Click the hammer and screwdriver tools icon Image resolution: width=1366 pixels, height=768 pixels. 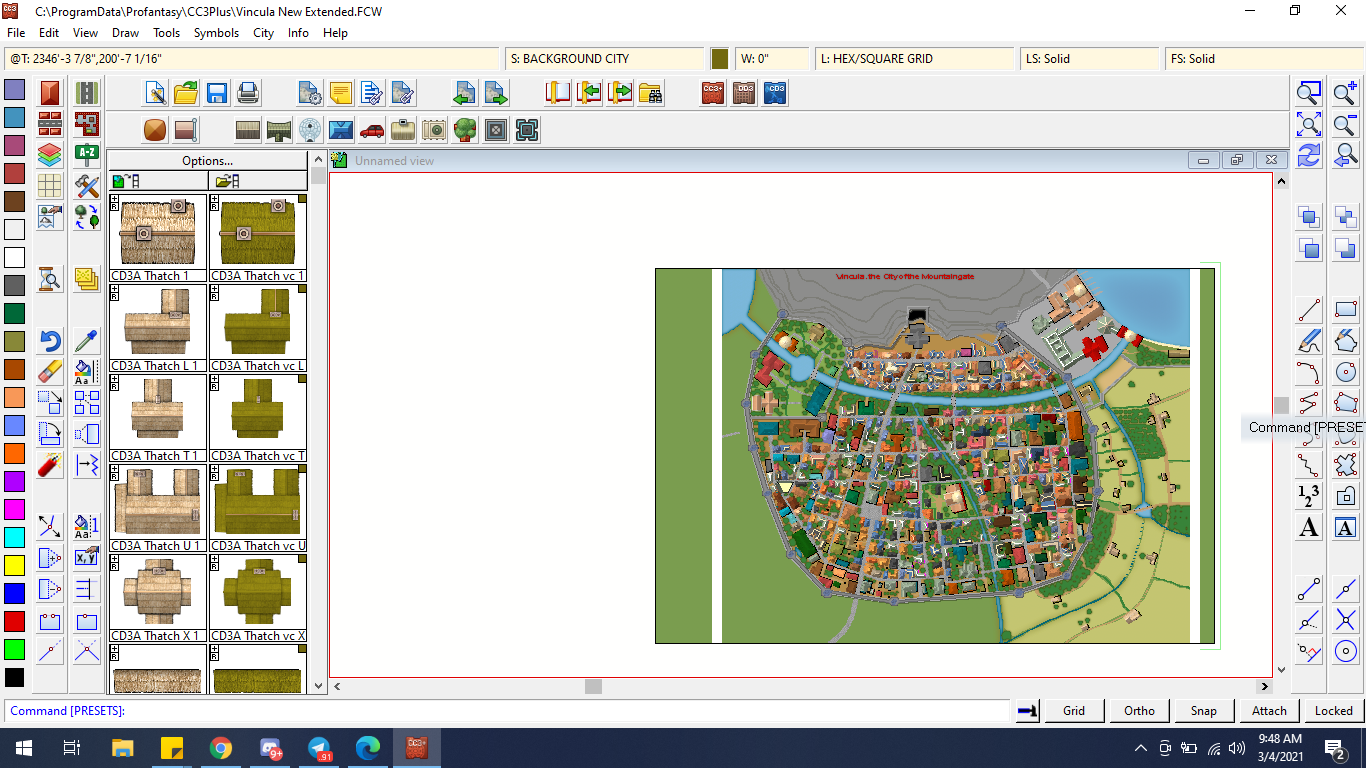[x=87, y=186]
